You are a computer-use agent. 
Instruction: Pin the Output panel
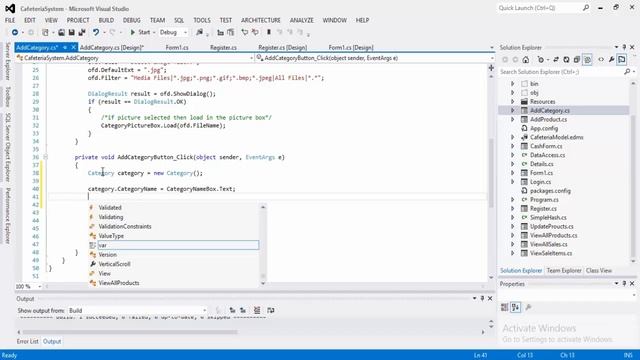click(482, 299)
